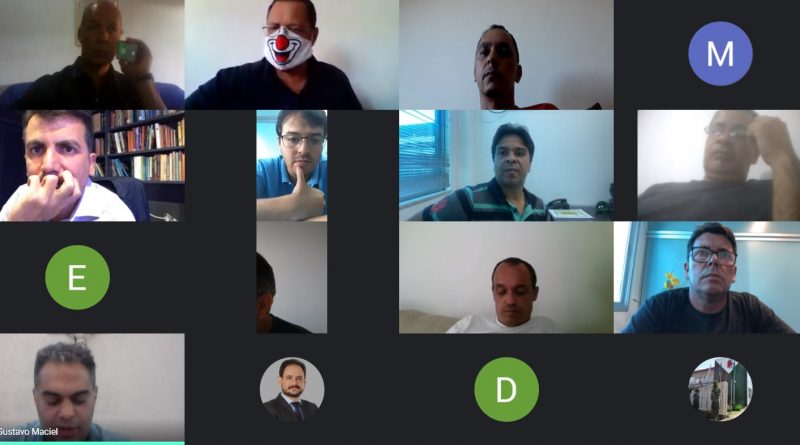Click the clown face mask in video
Viewport: 800px width, 445px height.
[x=287, y=47]
